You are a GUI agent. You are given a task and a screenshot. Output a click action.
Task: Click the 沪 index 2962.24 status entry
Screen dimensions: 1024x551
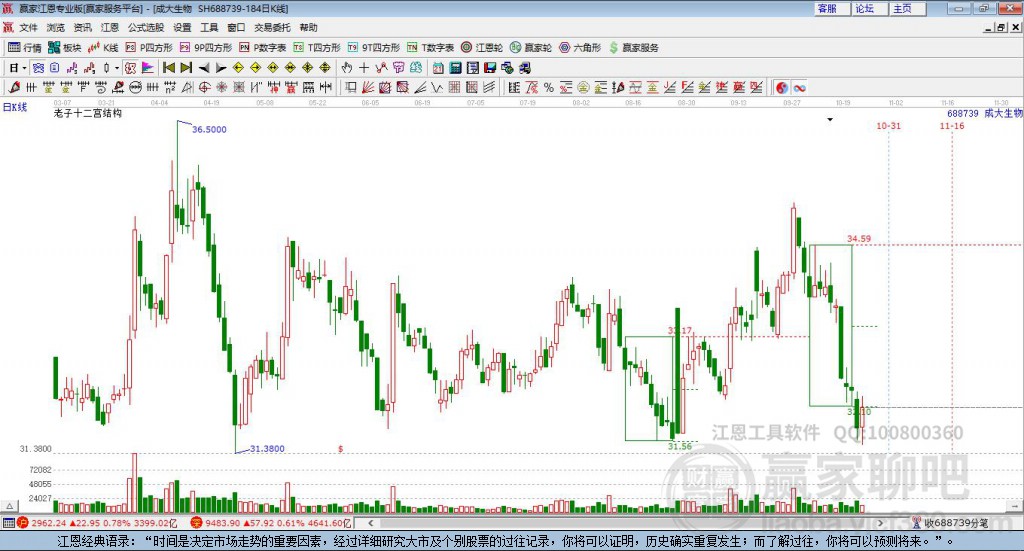[97, 523]
